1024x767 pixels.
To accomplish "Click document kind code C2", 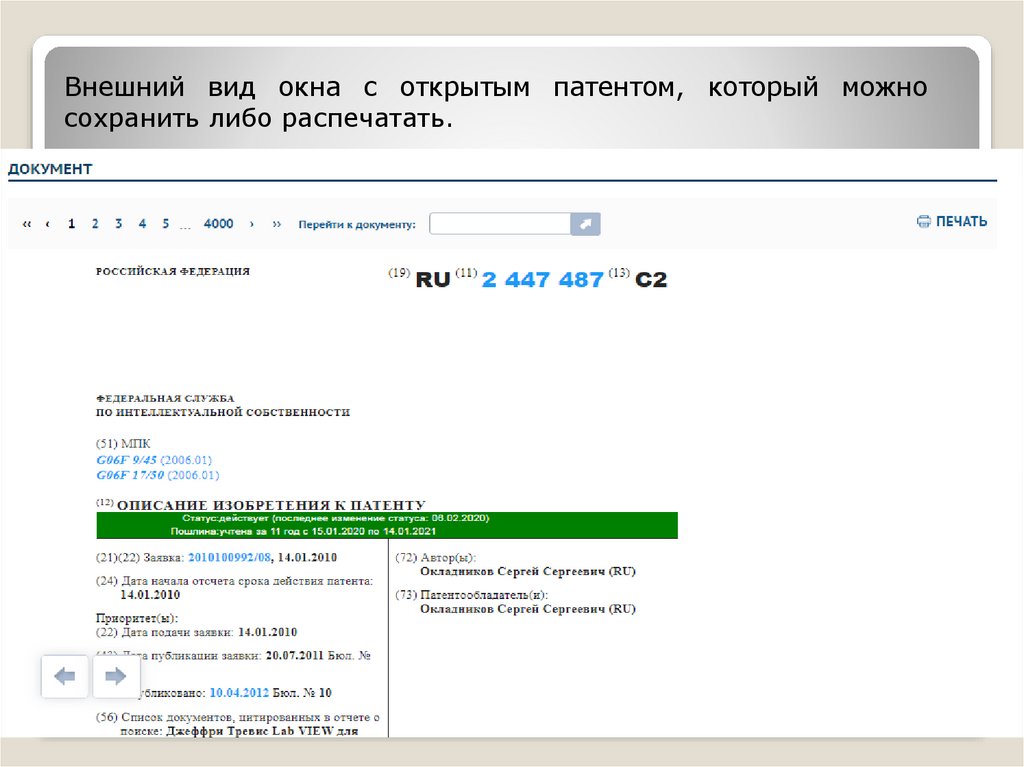I will (651, 280).
